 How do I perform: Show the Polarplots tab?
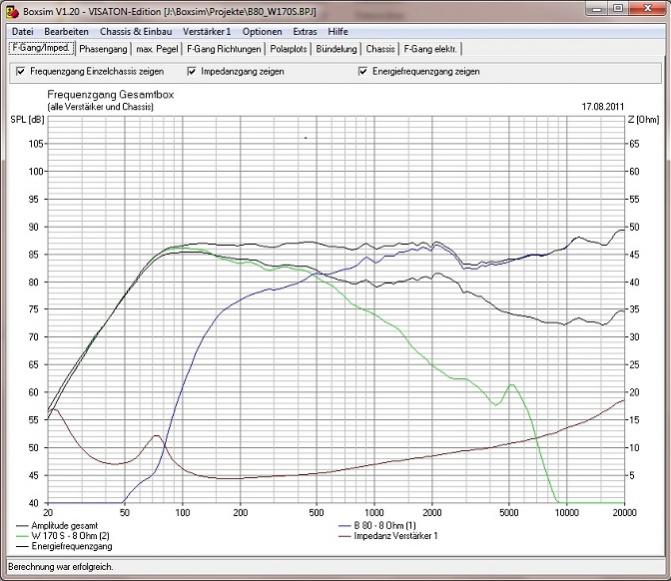point(290,49)
